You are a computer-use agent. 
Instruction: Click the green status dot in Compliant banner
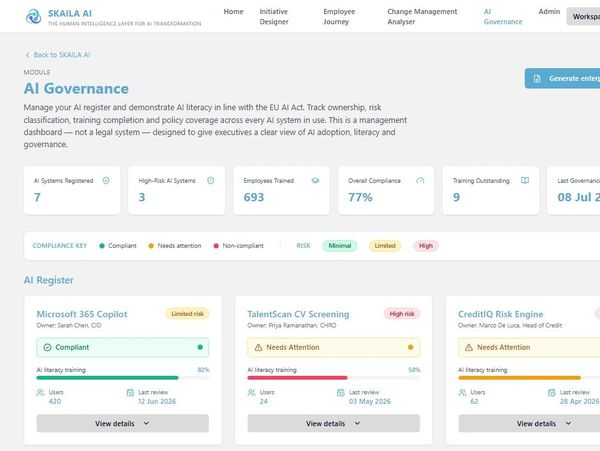[200, 347]
